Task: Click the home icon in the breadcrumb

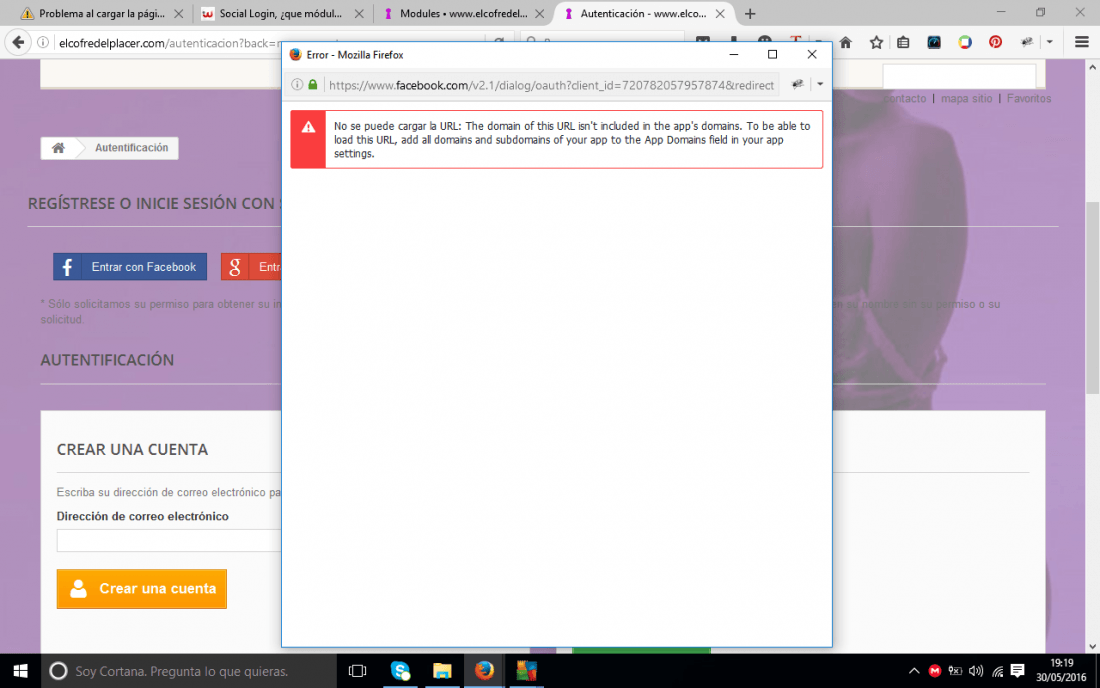Action: 58,148
